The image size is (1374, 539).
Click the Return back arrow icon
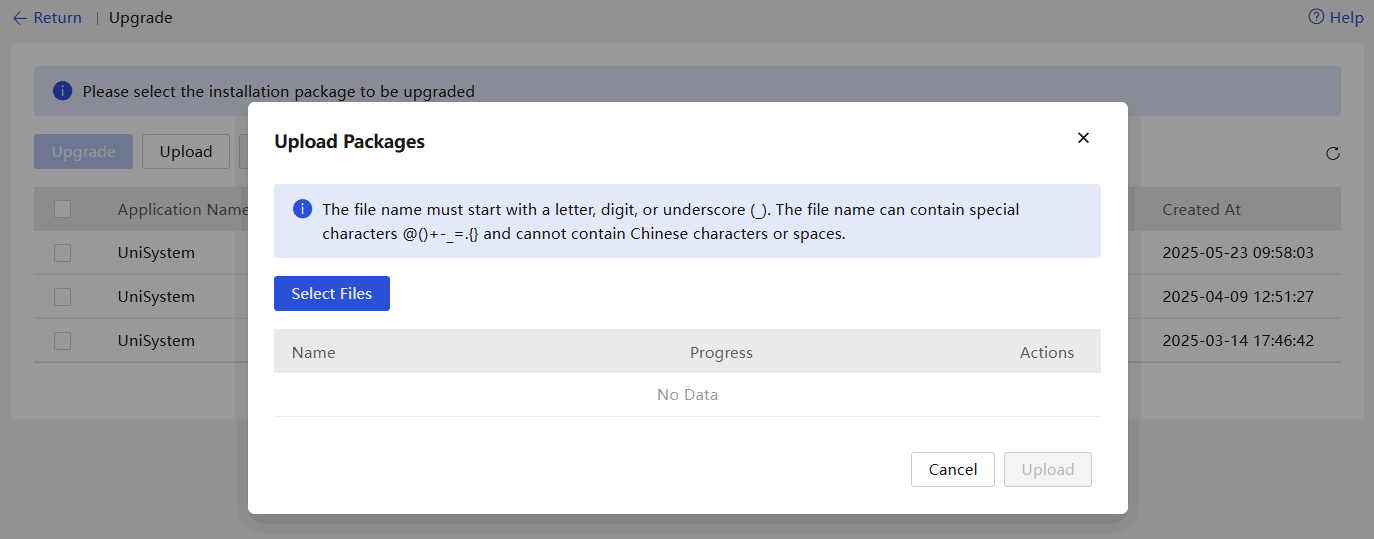coord(20,18)
